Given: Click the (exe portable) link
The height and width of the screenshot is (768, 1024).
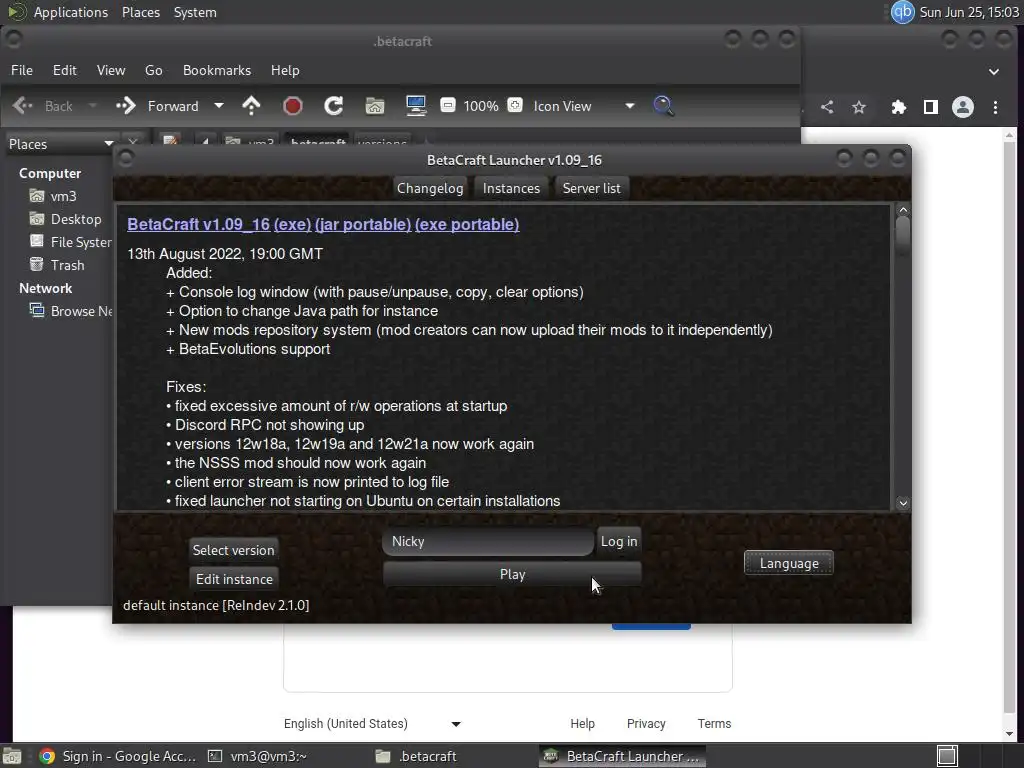Looking at the screenshot, I should point(467,225).
